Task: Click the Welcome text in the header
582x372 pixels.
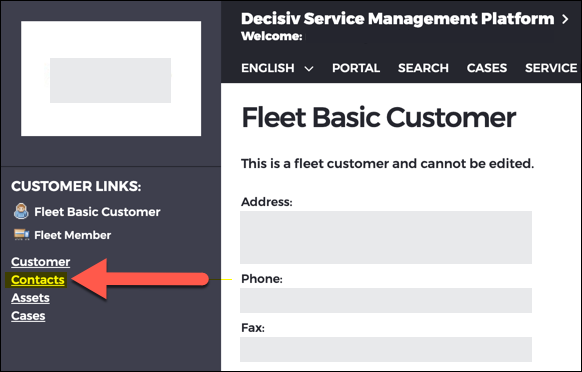Action: click(272, 36)
